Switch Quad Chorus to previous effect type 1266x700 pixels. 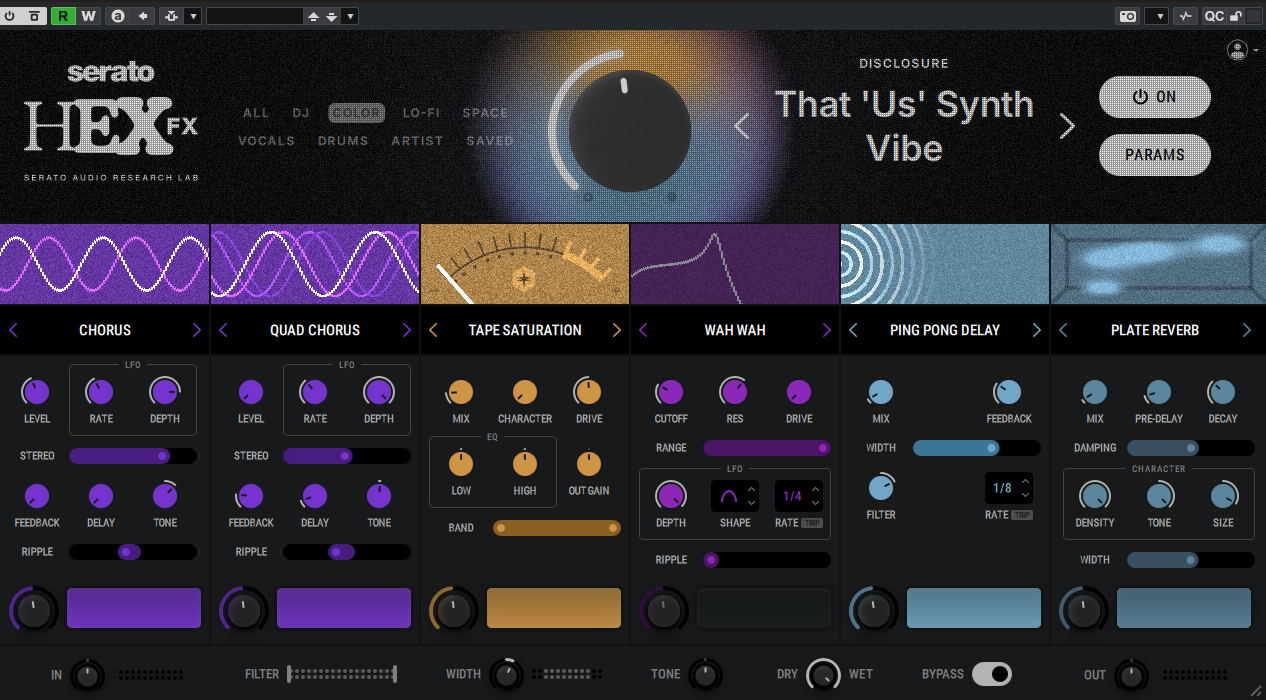(x=224, y=330)
